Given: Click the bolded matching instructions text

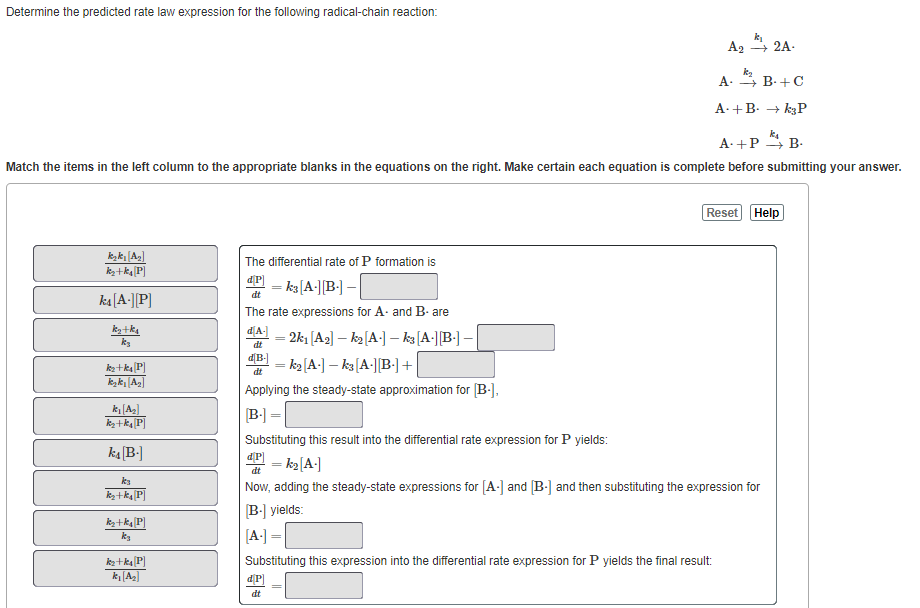Looking at the screenshot, I should coord(450,168).
